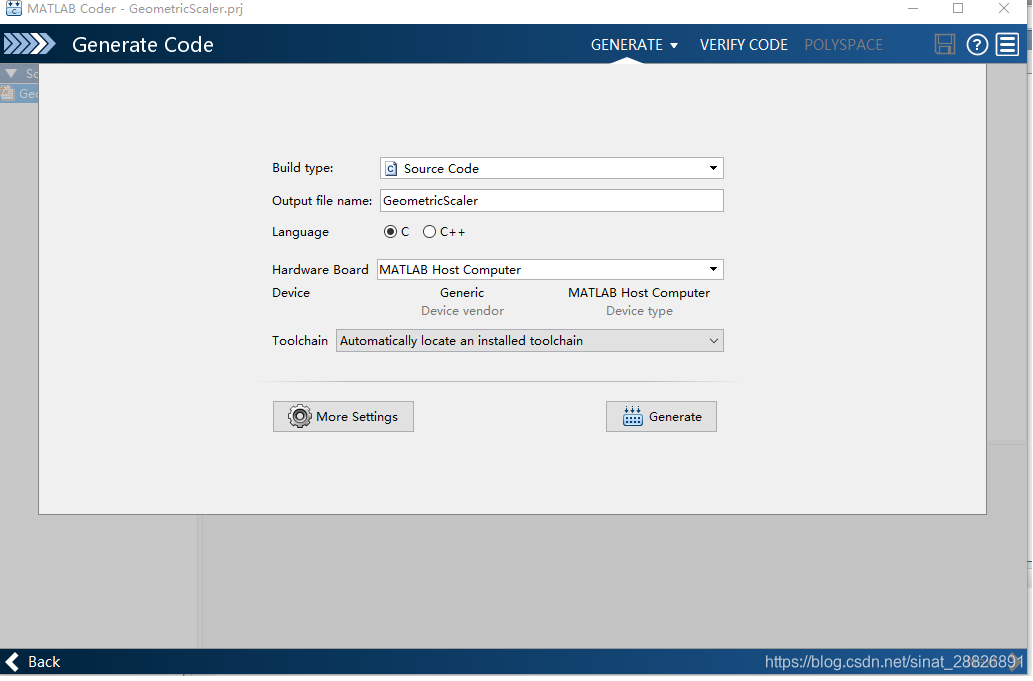
Task: Click the More Settings button
Action: [x=343, y=417]
